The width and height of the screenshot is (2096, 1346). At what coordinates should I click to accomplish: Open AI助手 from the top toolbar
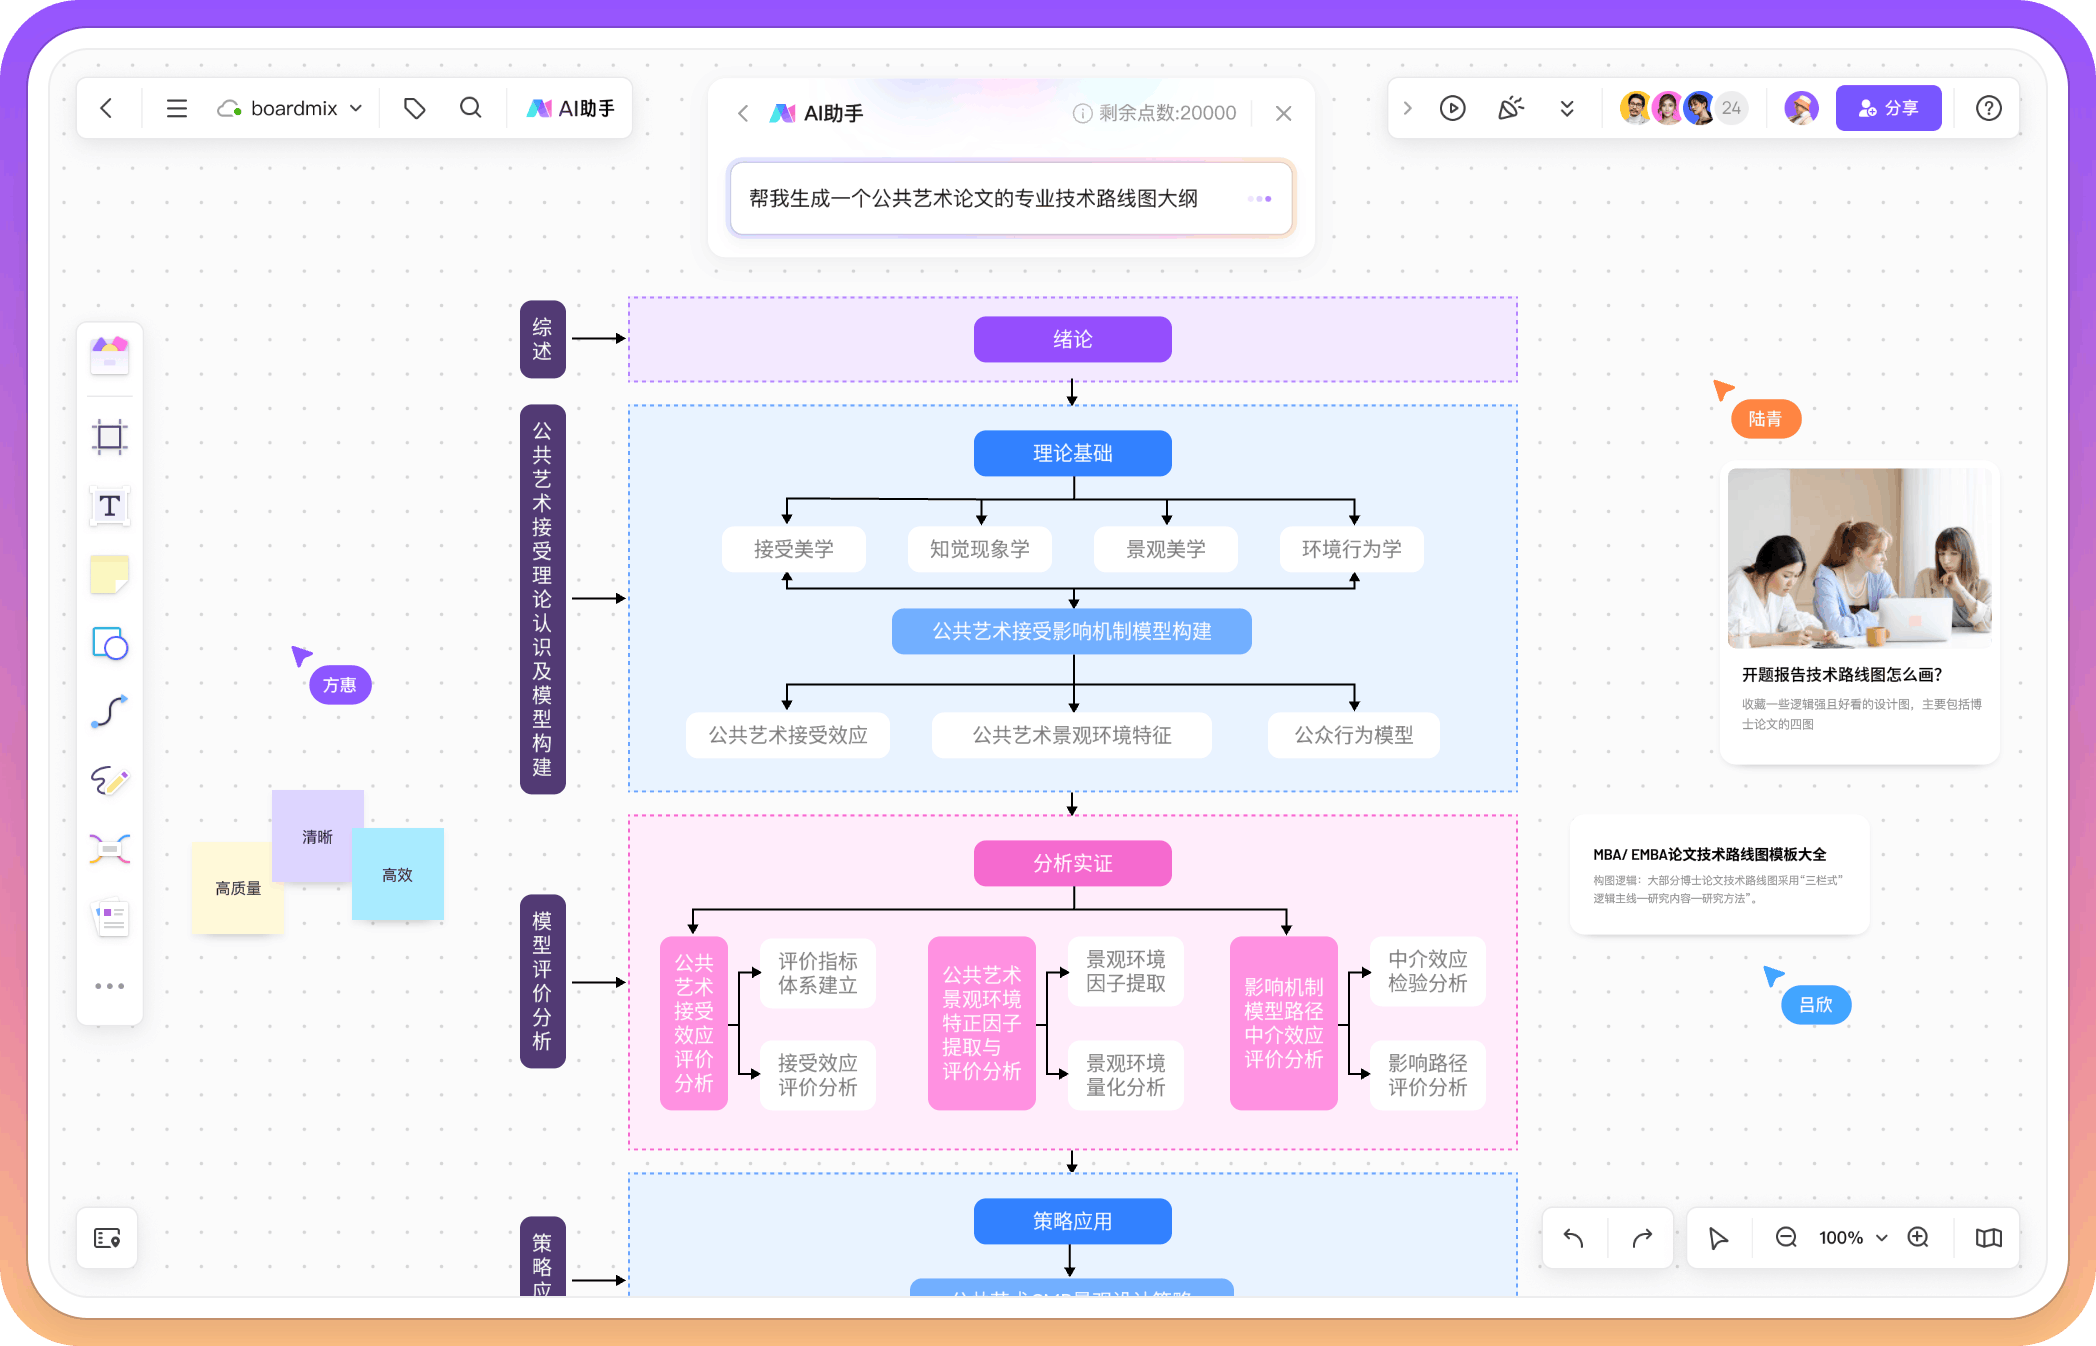pyautogui.click(x=571, y=108)
